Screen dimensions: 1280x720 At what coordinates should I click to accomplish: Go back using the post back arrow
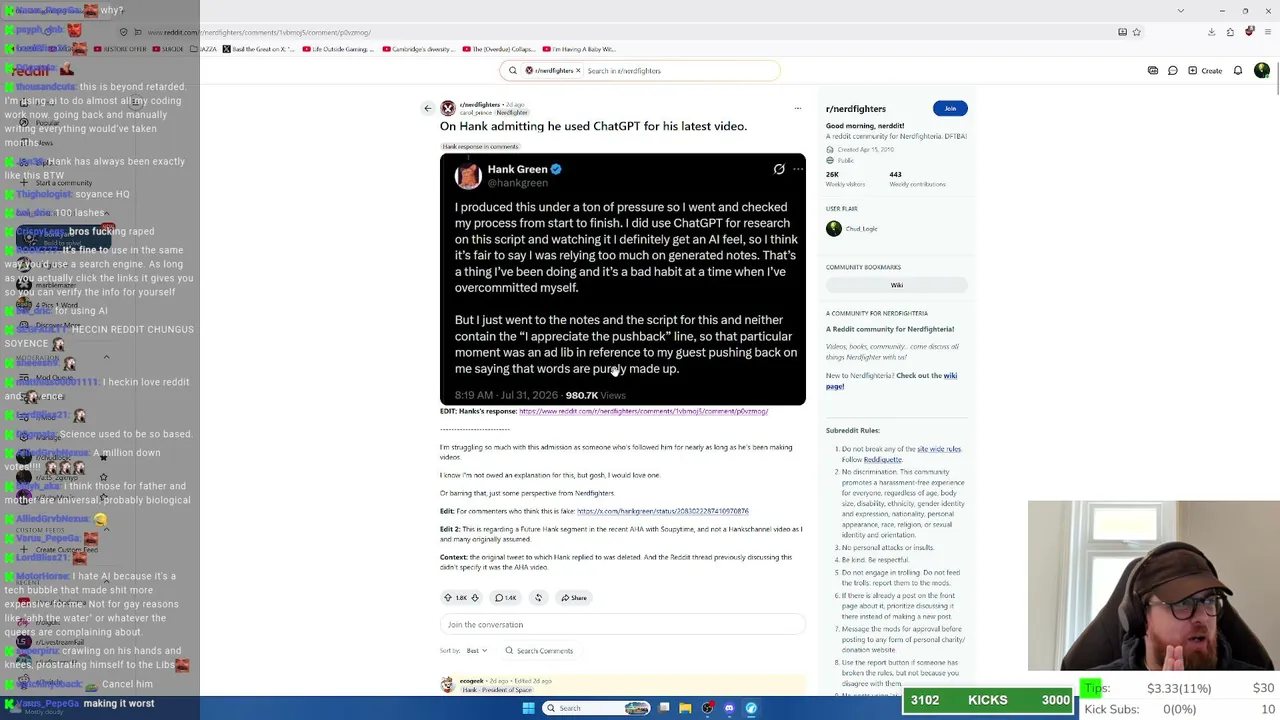[427, 108]
